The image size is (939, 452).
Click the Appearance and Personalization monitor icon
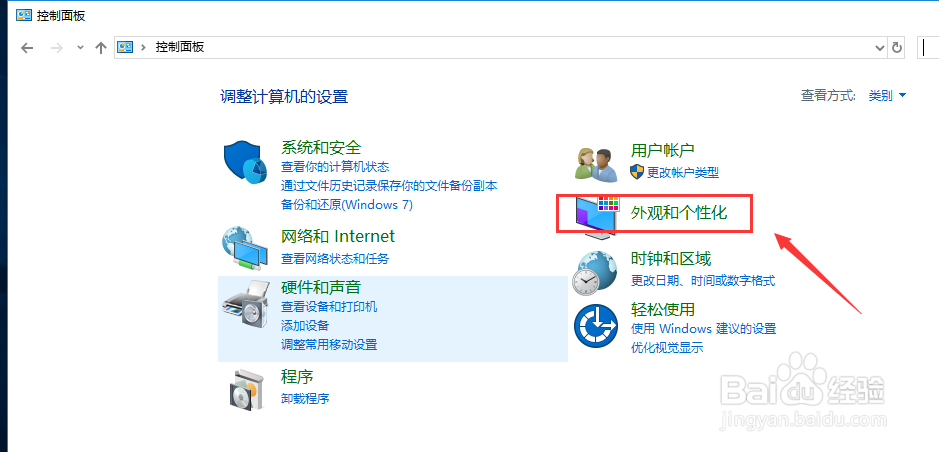(x=597, y=218)
